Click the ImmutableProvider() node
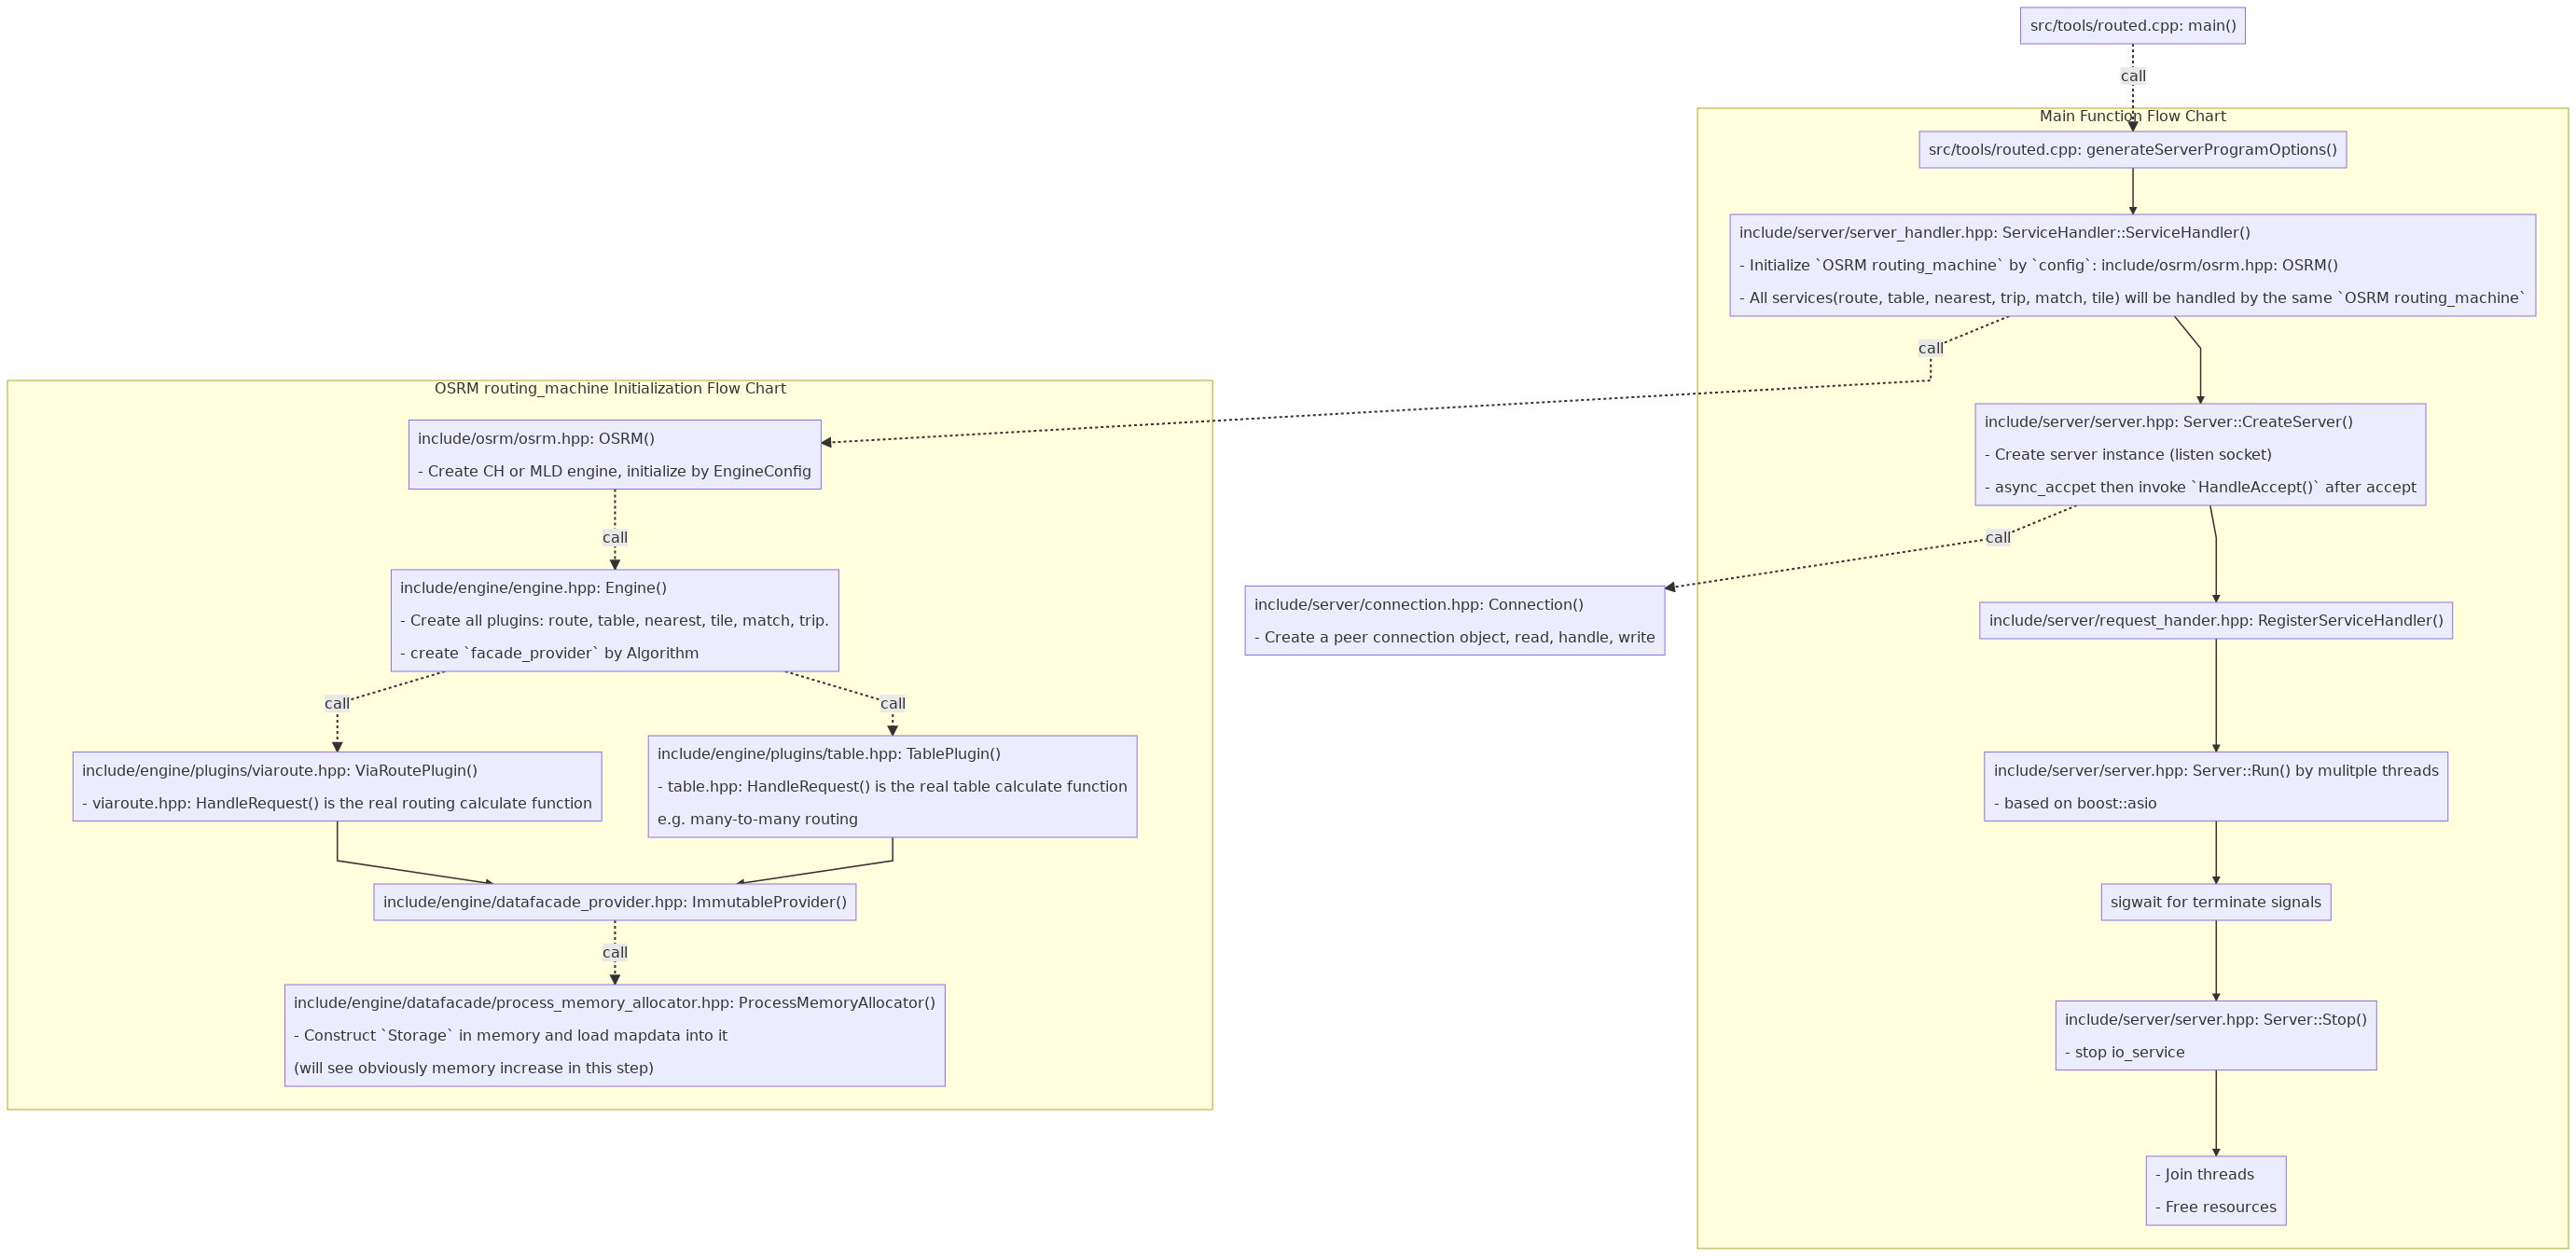2576x1256 pixels. 615,902
